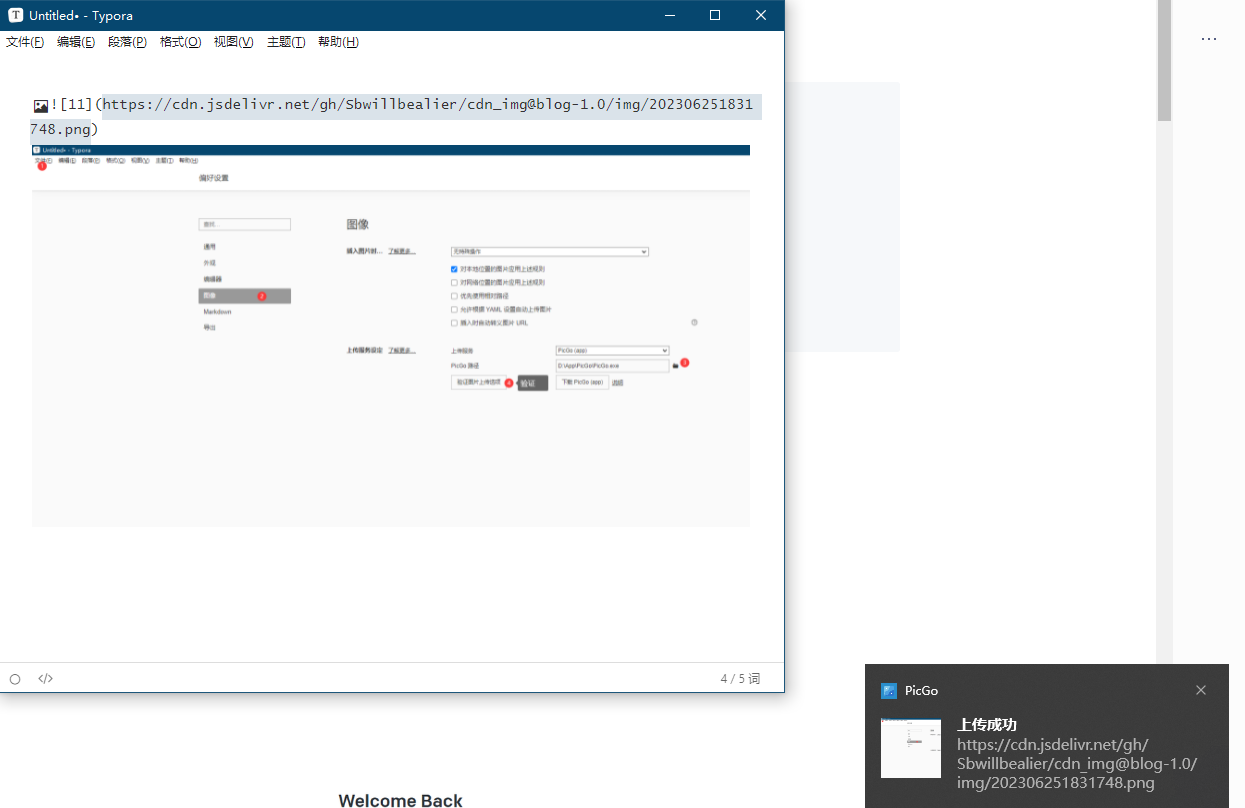Open the 帮助(H) menu
Image resolution: width=1245 pixels, height=808 pixels.
[x=338, y=41]
